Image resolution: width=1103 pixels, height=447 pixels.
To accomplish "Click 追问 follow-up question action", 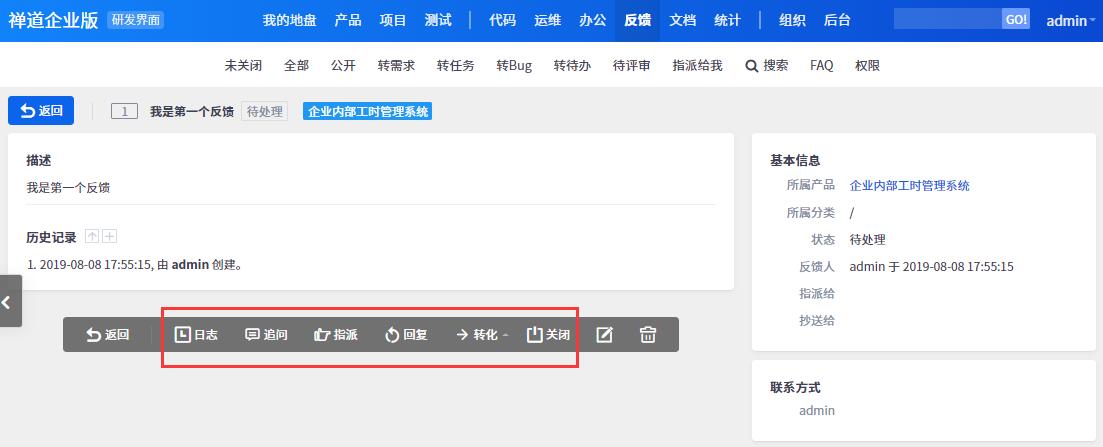I will 266,335.
